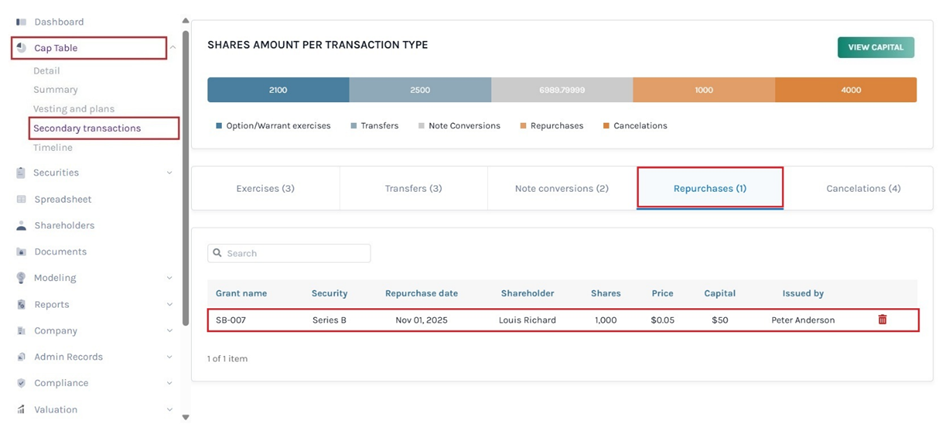Open the Cancelations (4) tab
Screen dimensions: 939x431
click(x=862, y=188)
